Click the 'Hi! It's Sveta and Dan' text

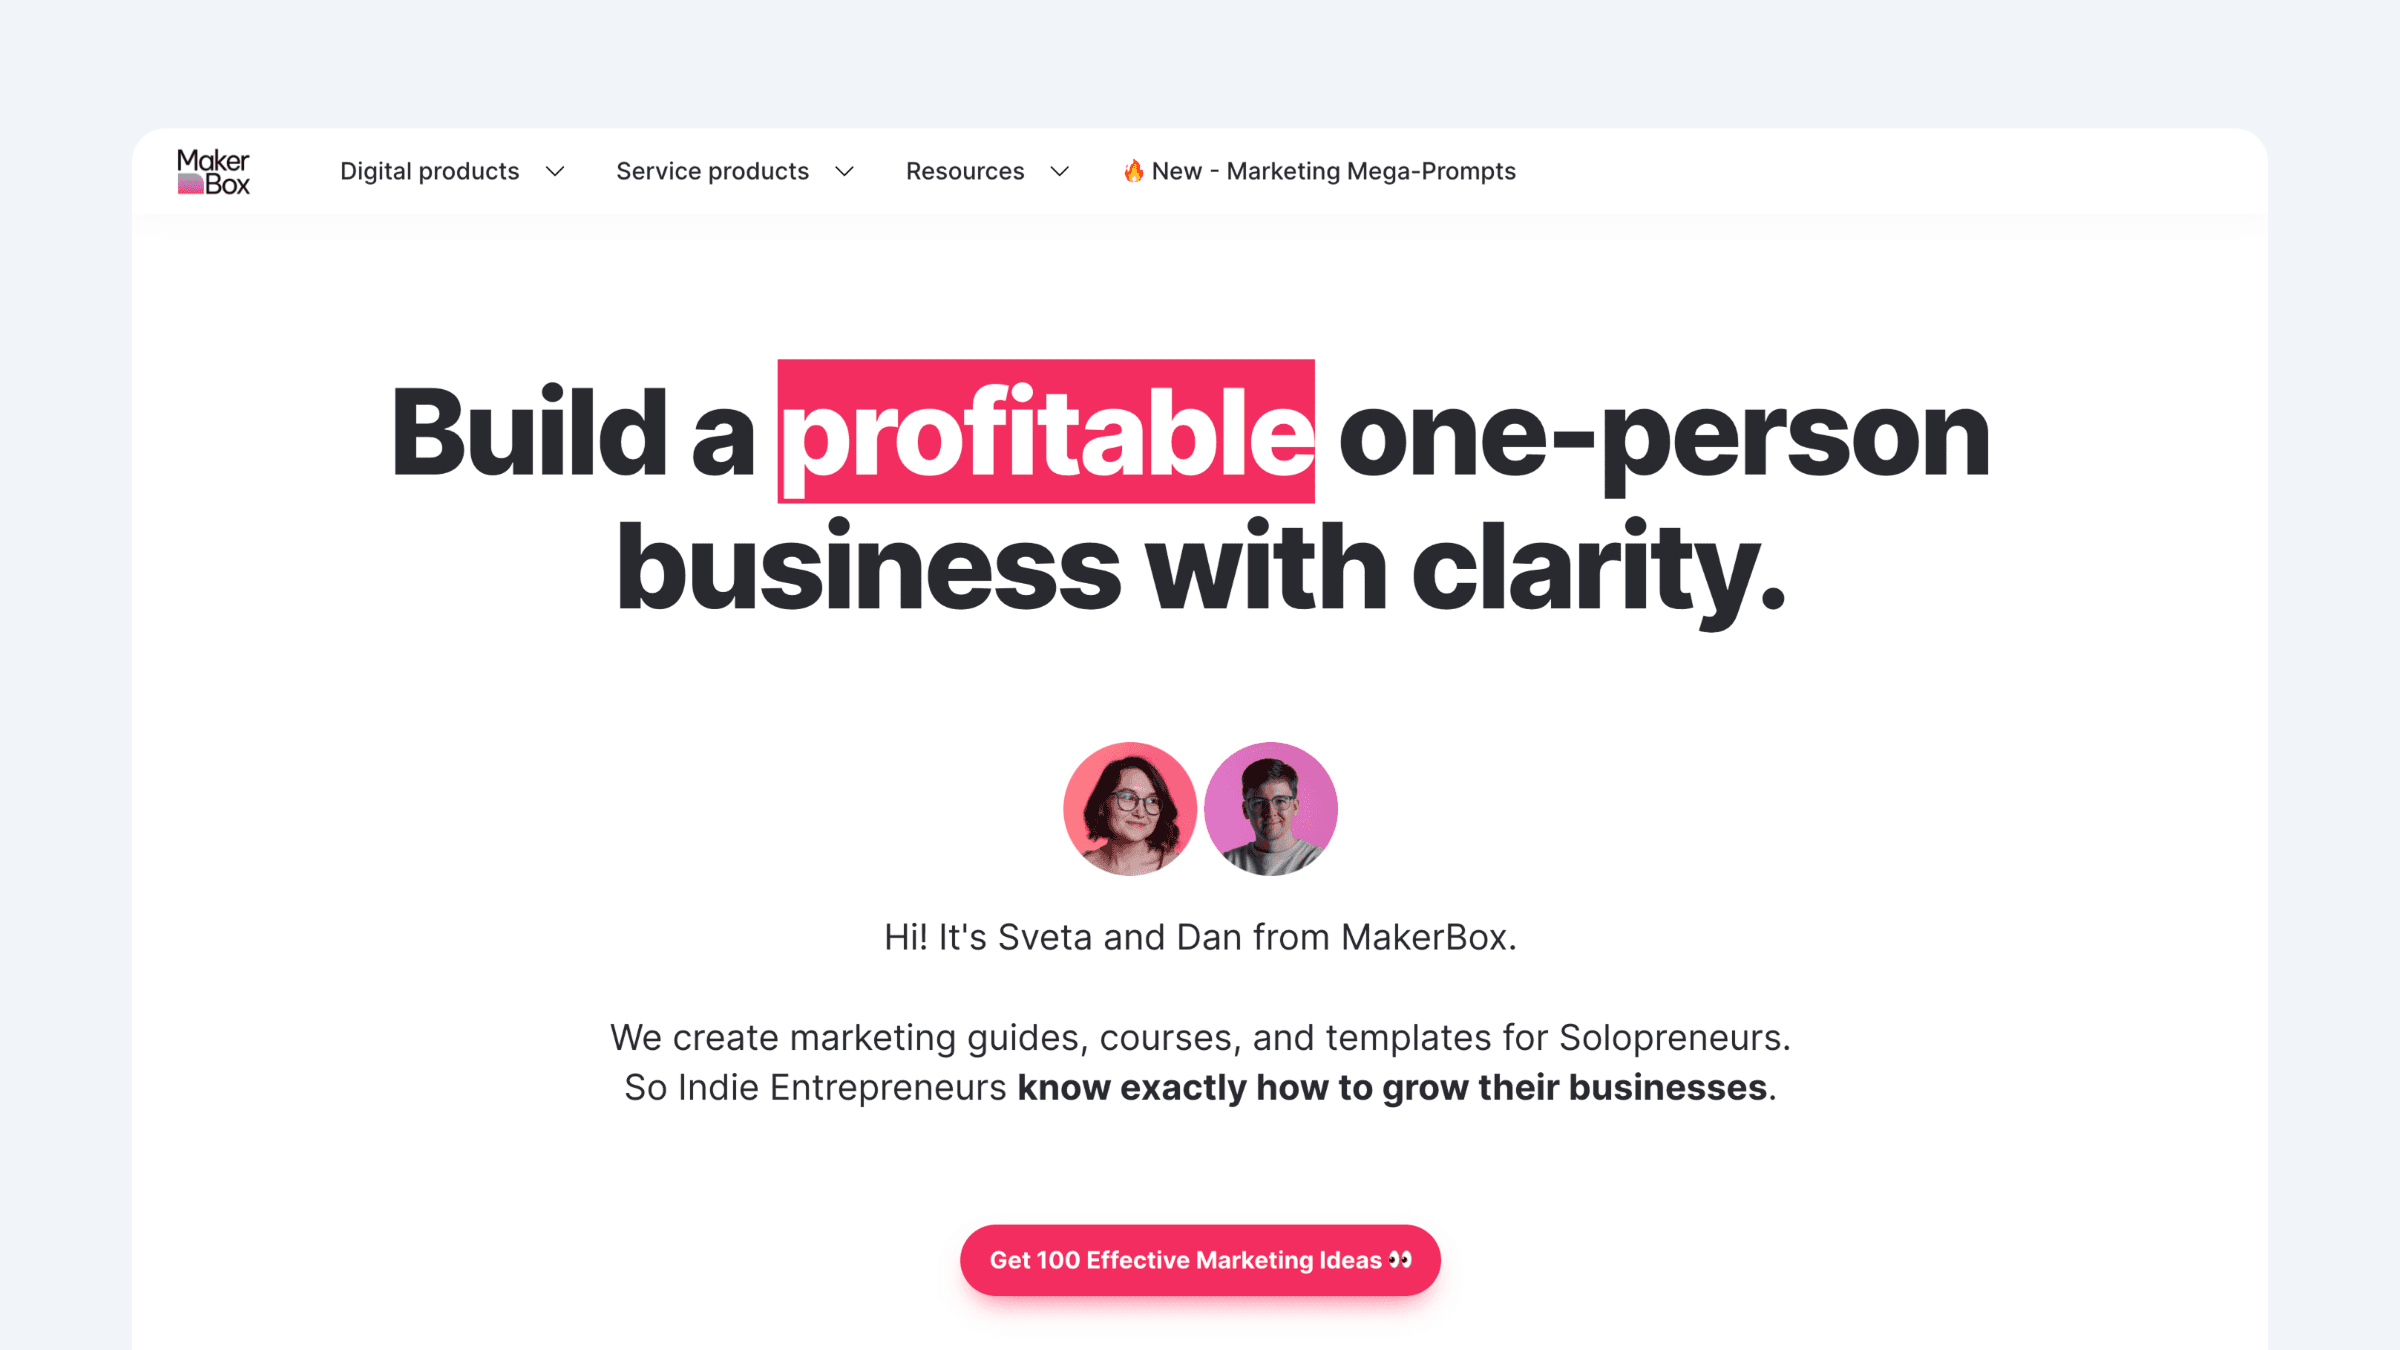point(1200,937)
